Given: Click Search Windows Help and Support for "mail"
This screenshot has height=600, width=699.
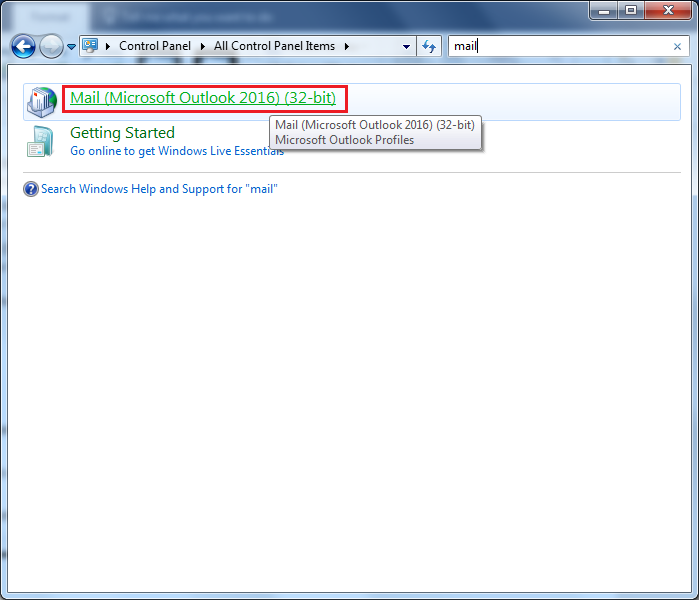Looking at the screenshot, I should click(159, 189).
